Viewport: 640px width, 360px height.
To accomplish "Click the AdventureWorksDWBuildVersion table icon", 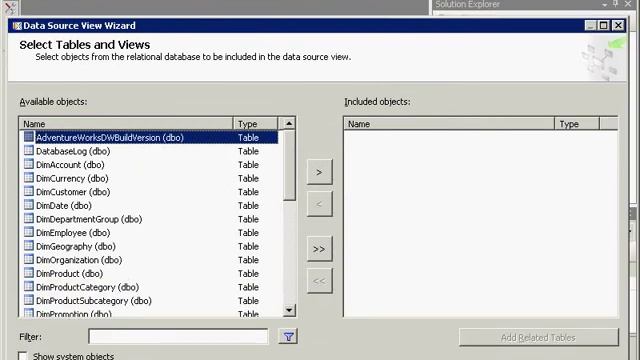I will coord(29,137).
